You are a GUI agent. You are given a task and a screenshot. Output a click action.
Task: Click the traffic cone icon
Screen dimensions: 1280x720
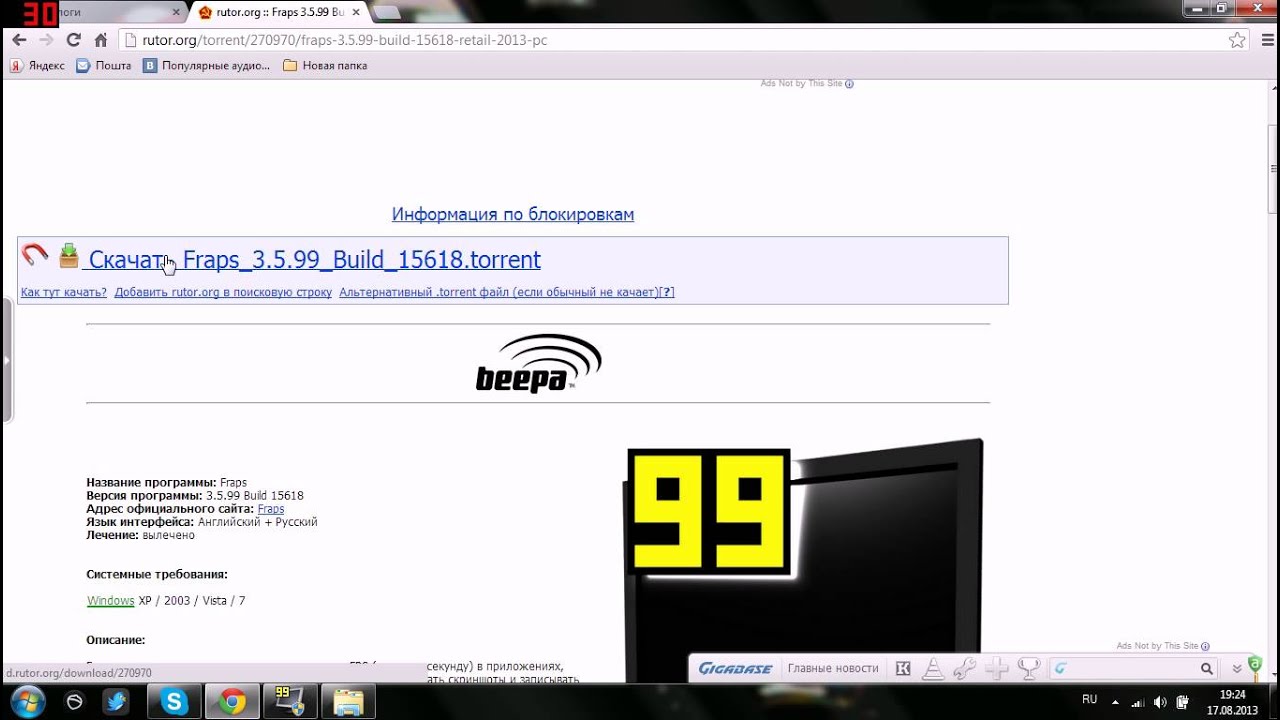pos(932,668)
